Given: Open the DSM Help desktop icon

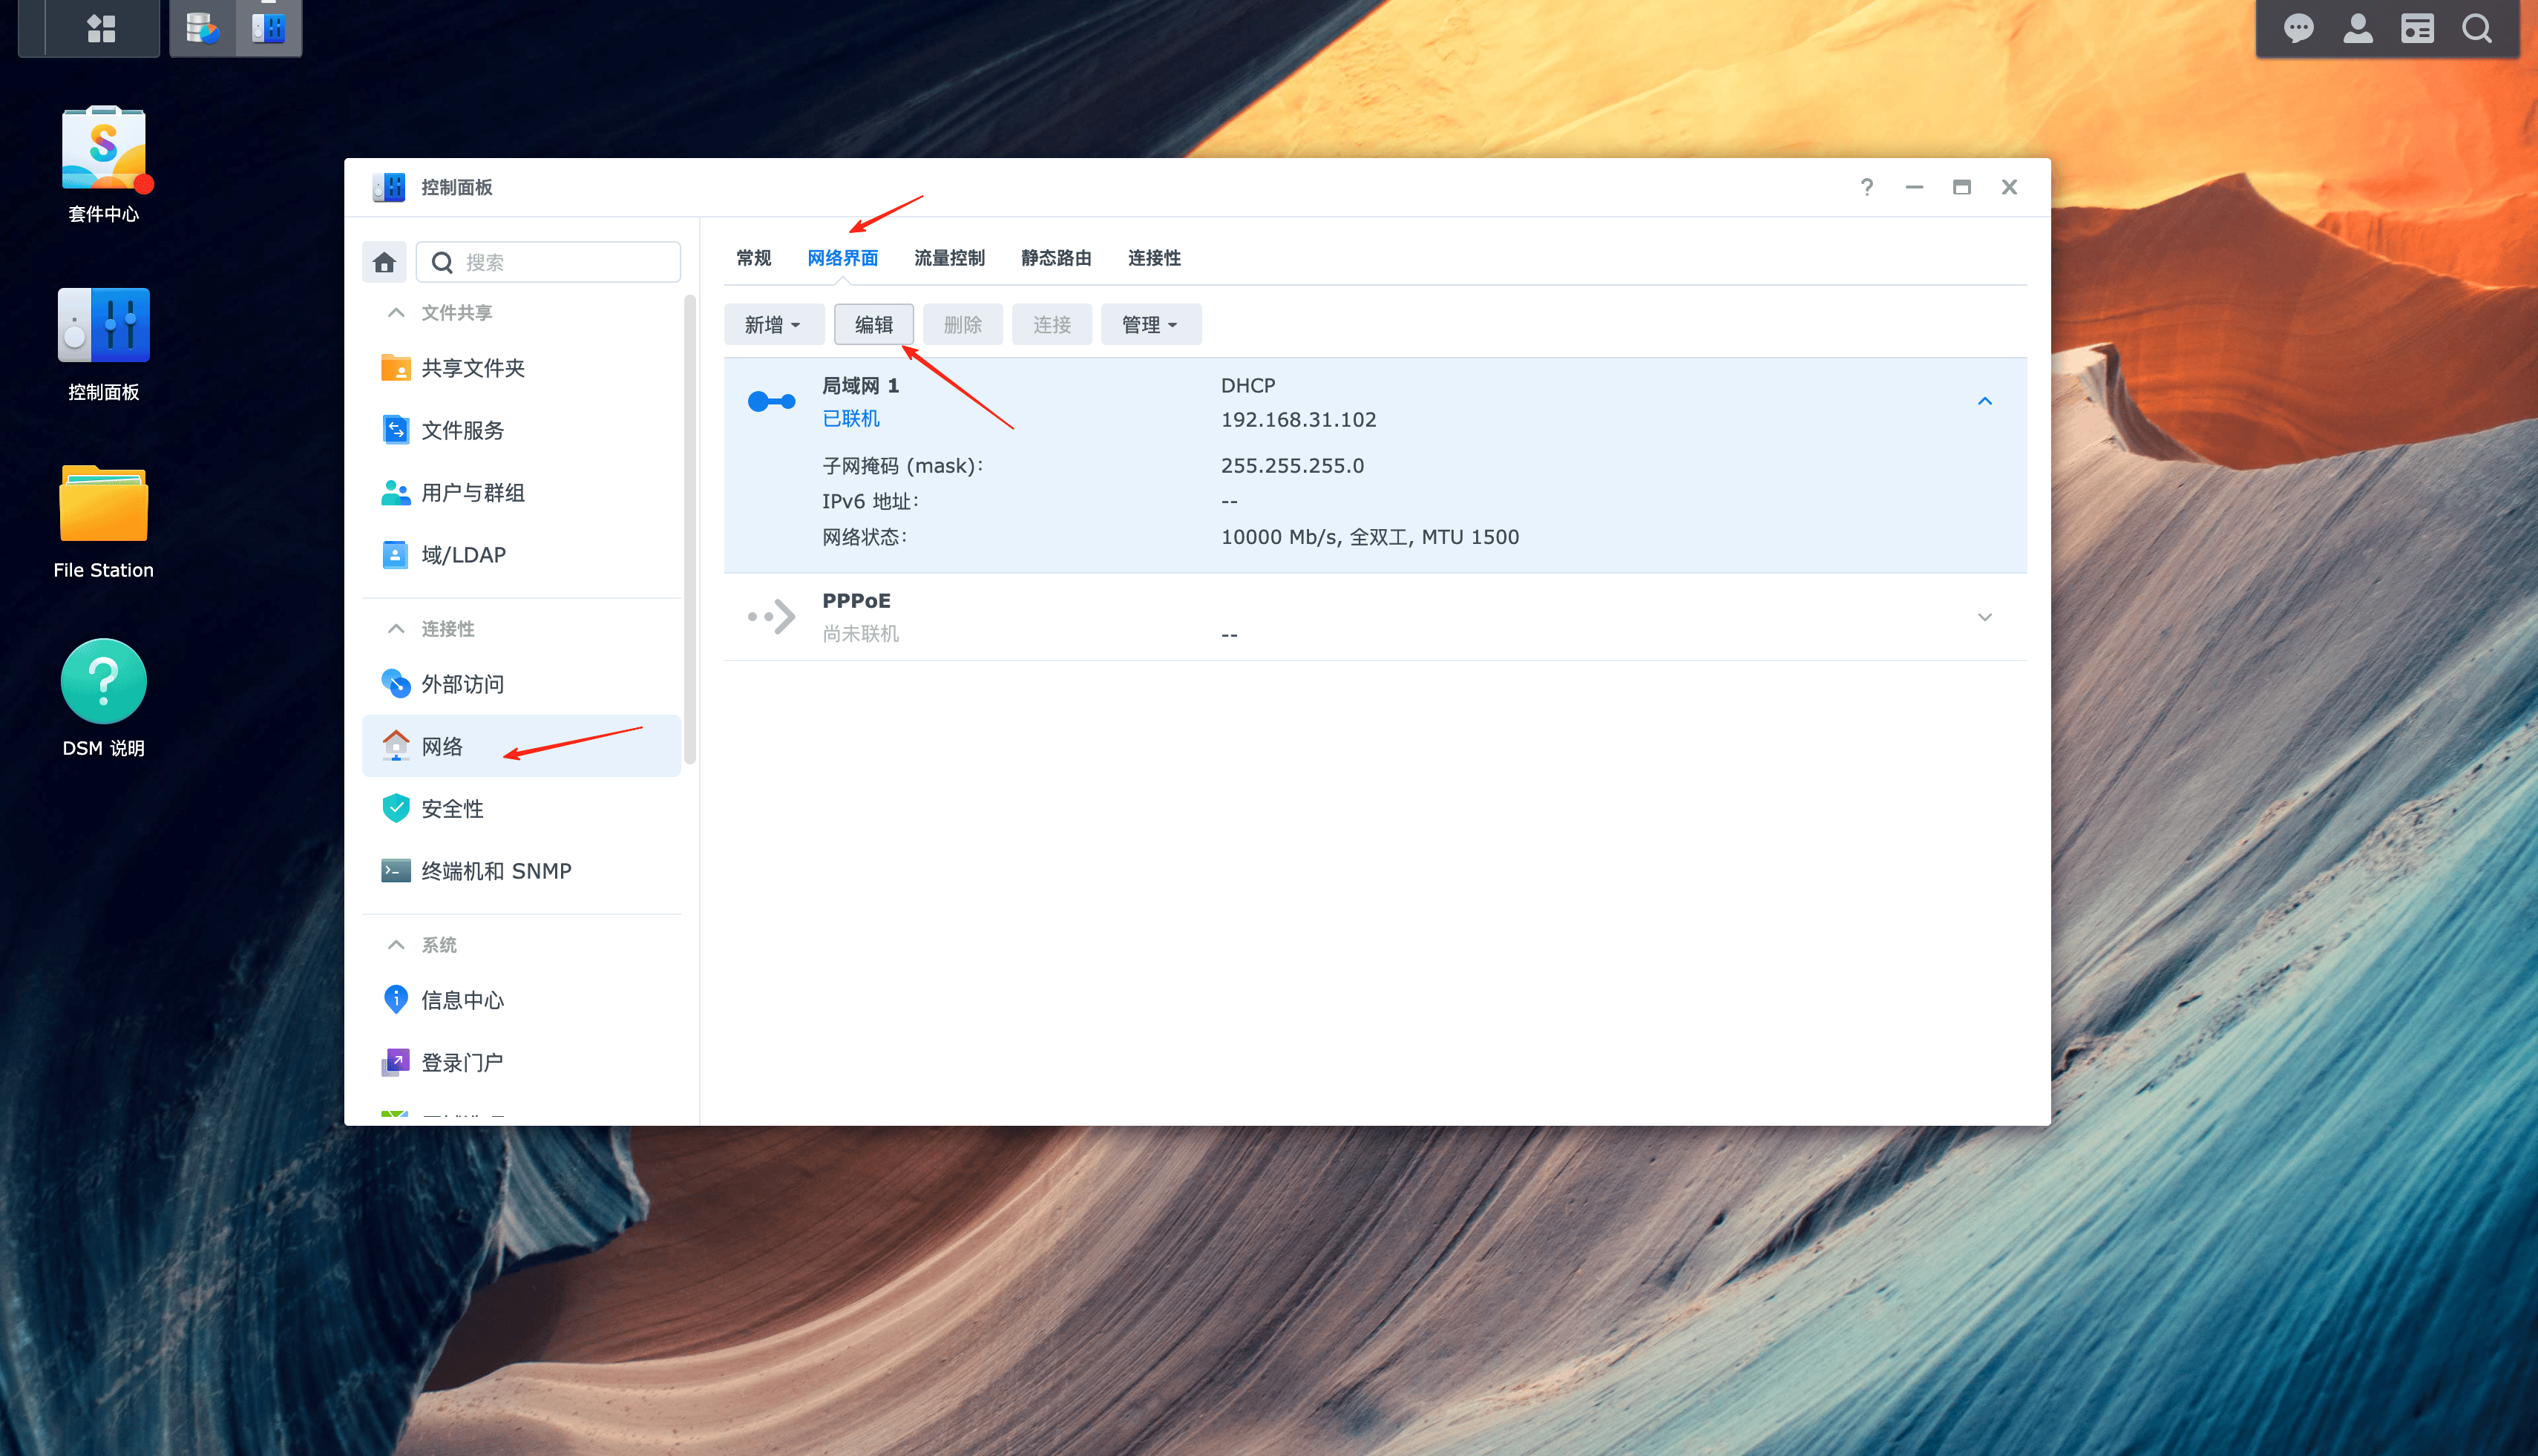Looking at the screenshot, I should coord(103,682).
